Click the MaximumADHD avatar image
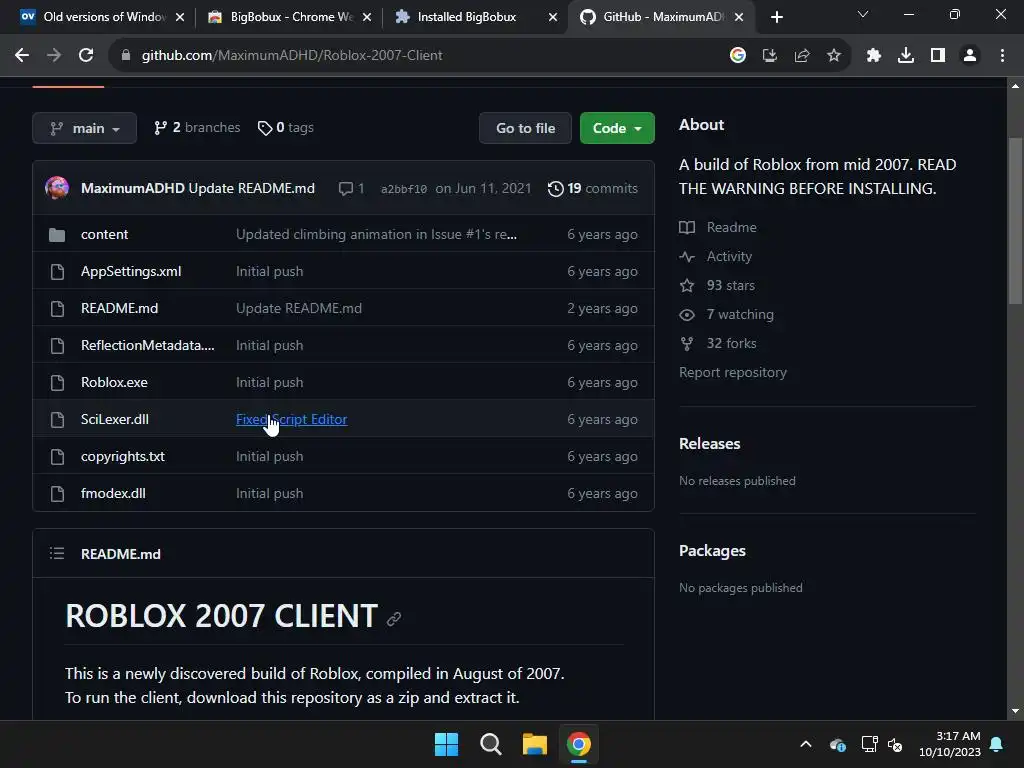Image resolution: width=1024 pixels, height=768 pixels. pyautogui.click(x=57, y=188)
